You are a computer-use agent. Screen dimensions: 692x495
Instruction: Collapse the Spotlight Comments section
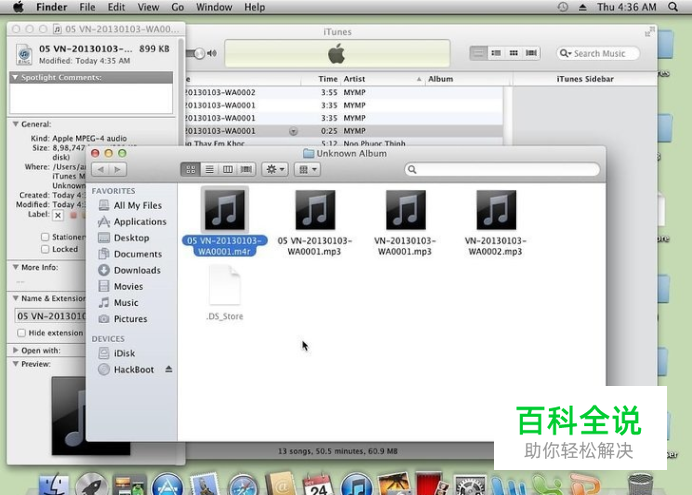point(15,77)
